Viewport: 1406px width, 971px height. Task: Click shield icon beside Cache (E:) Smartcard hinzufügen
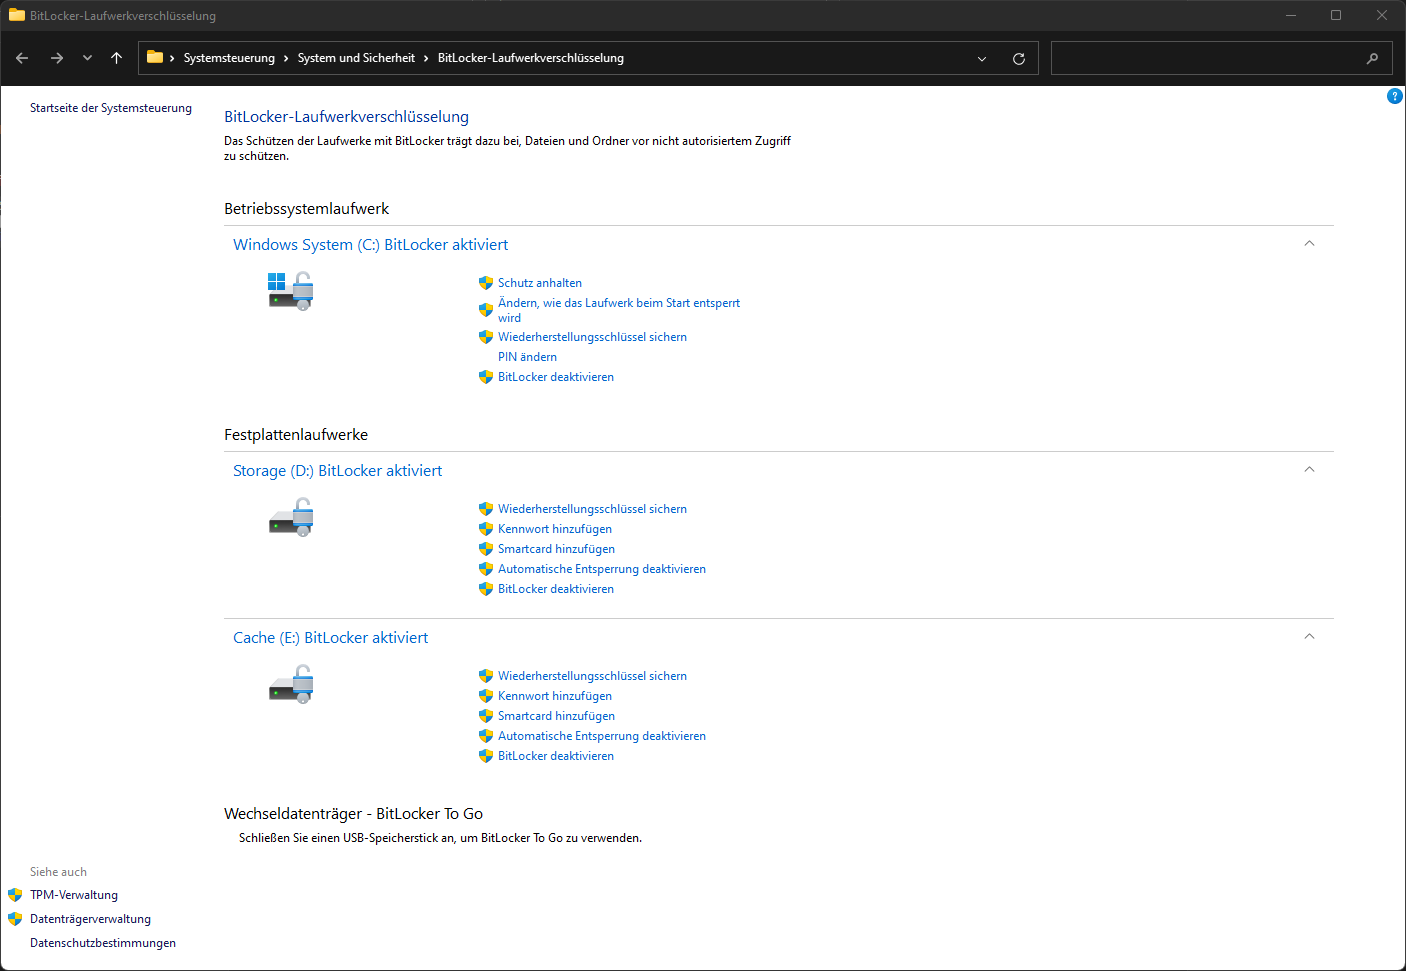[486, 716]
